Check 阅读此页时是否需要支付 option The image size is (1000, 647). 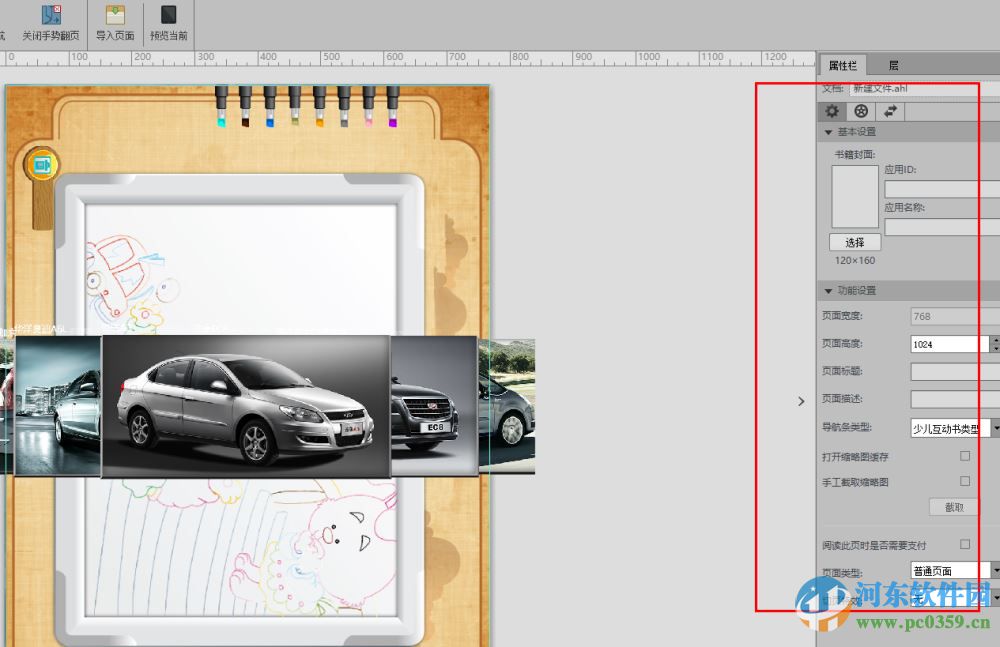(x=965, y=545)
